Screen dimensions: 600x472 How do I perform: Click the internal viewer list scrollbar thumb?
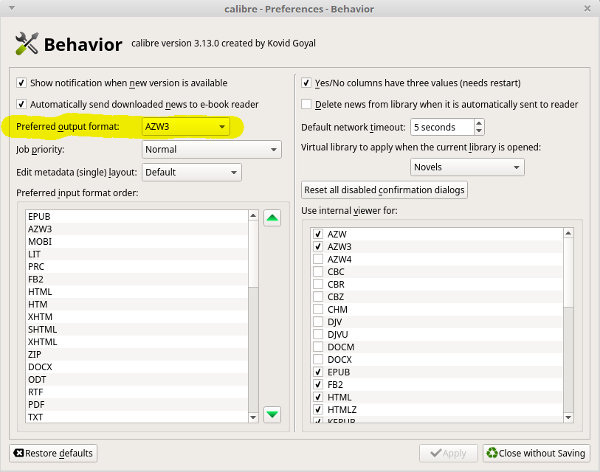point(569,272)
